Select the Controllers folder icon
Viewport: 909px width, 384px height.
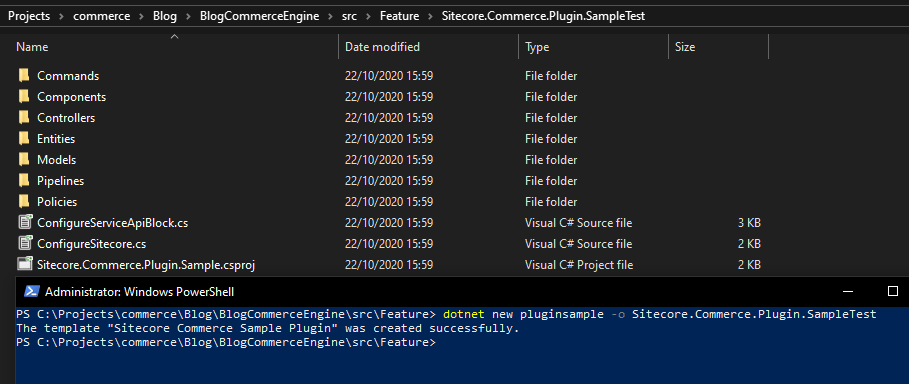(x=24, y=118)
